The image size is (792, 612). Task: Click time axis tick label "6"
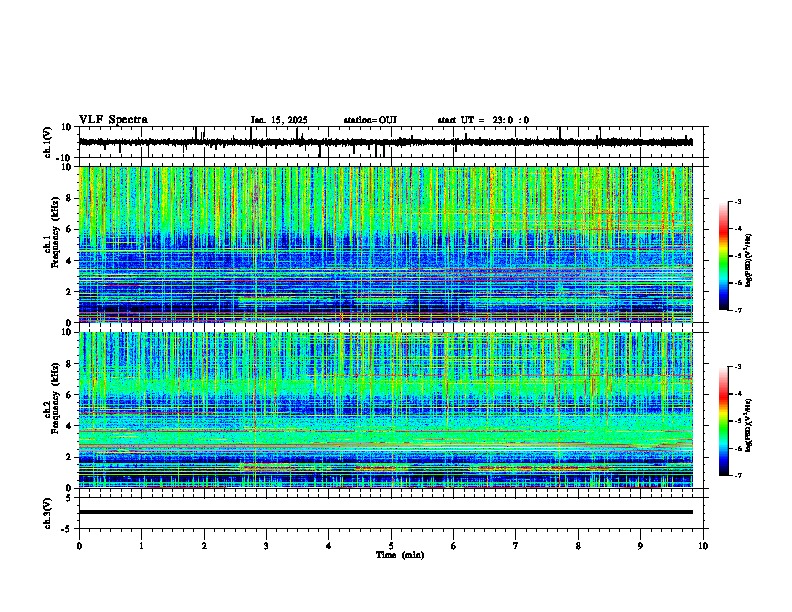point(454,546)
